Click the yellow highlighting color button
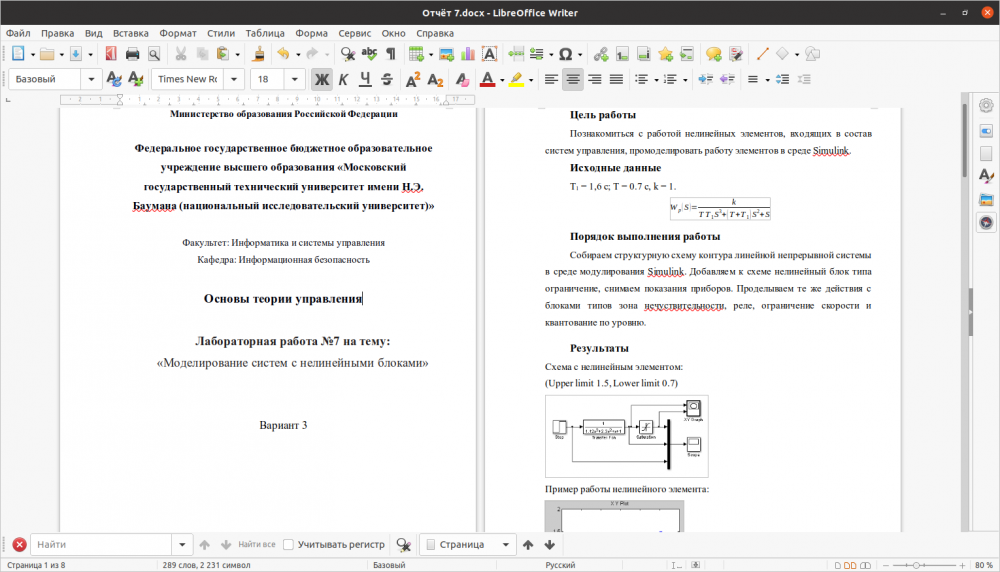This screenshot has width=1000, height=572. point(516,79)
